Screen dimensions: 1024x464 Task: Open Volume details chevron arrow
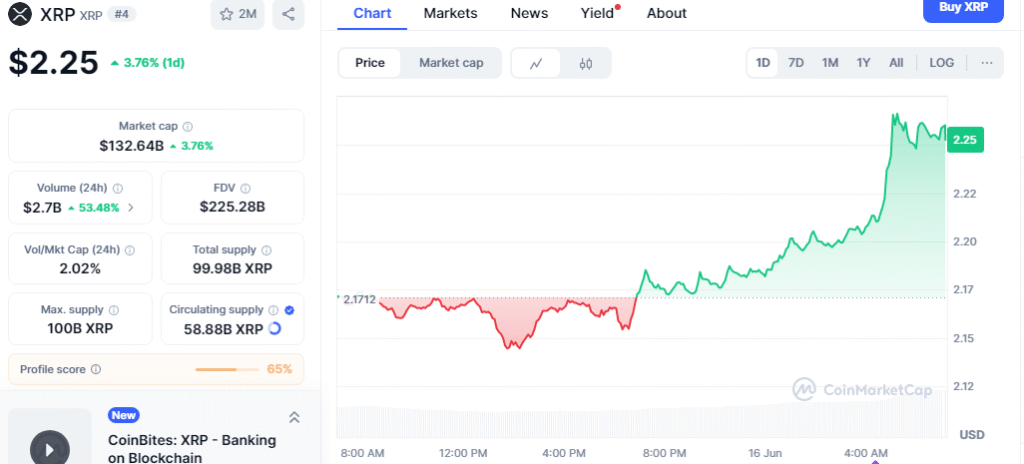coord(131,208)
